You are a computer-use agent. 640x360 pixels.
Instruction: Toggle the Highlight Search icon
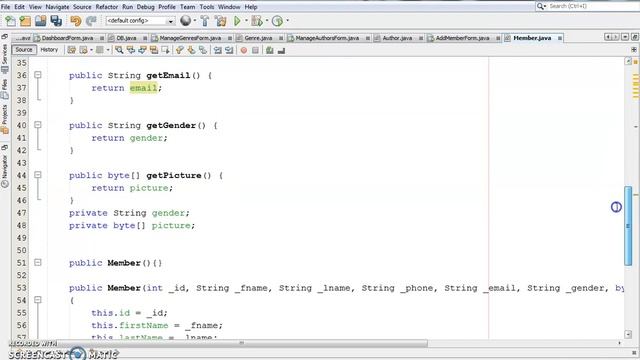pos(154,50)
